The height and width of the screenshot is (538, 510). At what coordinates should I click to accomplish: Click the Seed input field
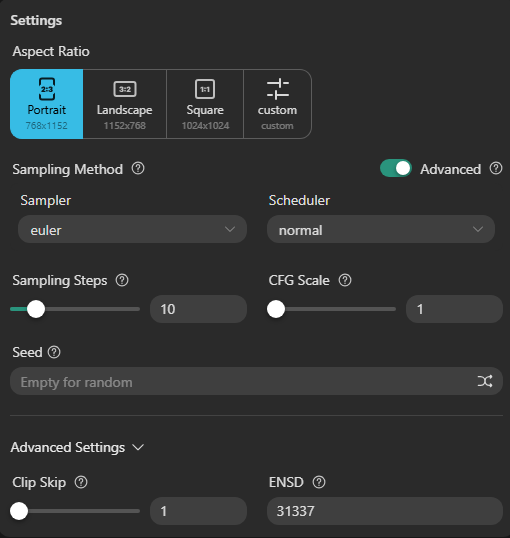(256, 382)
